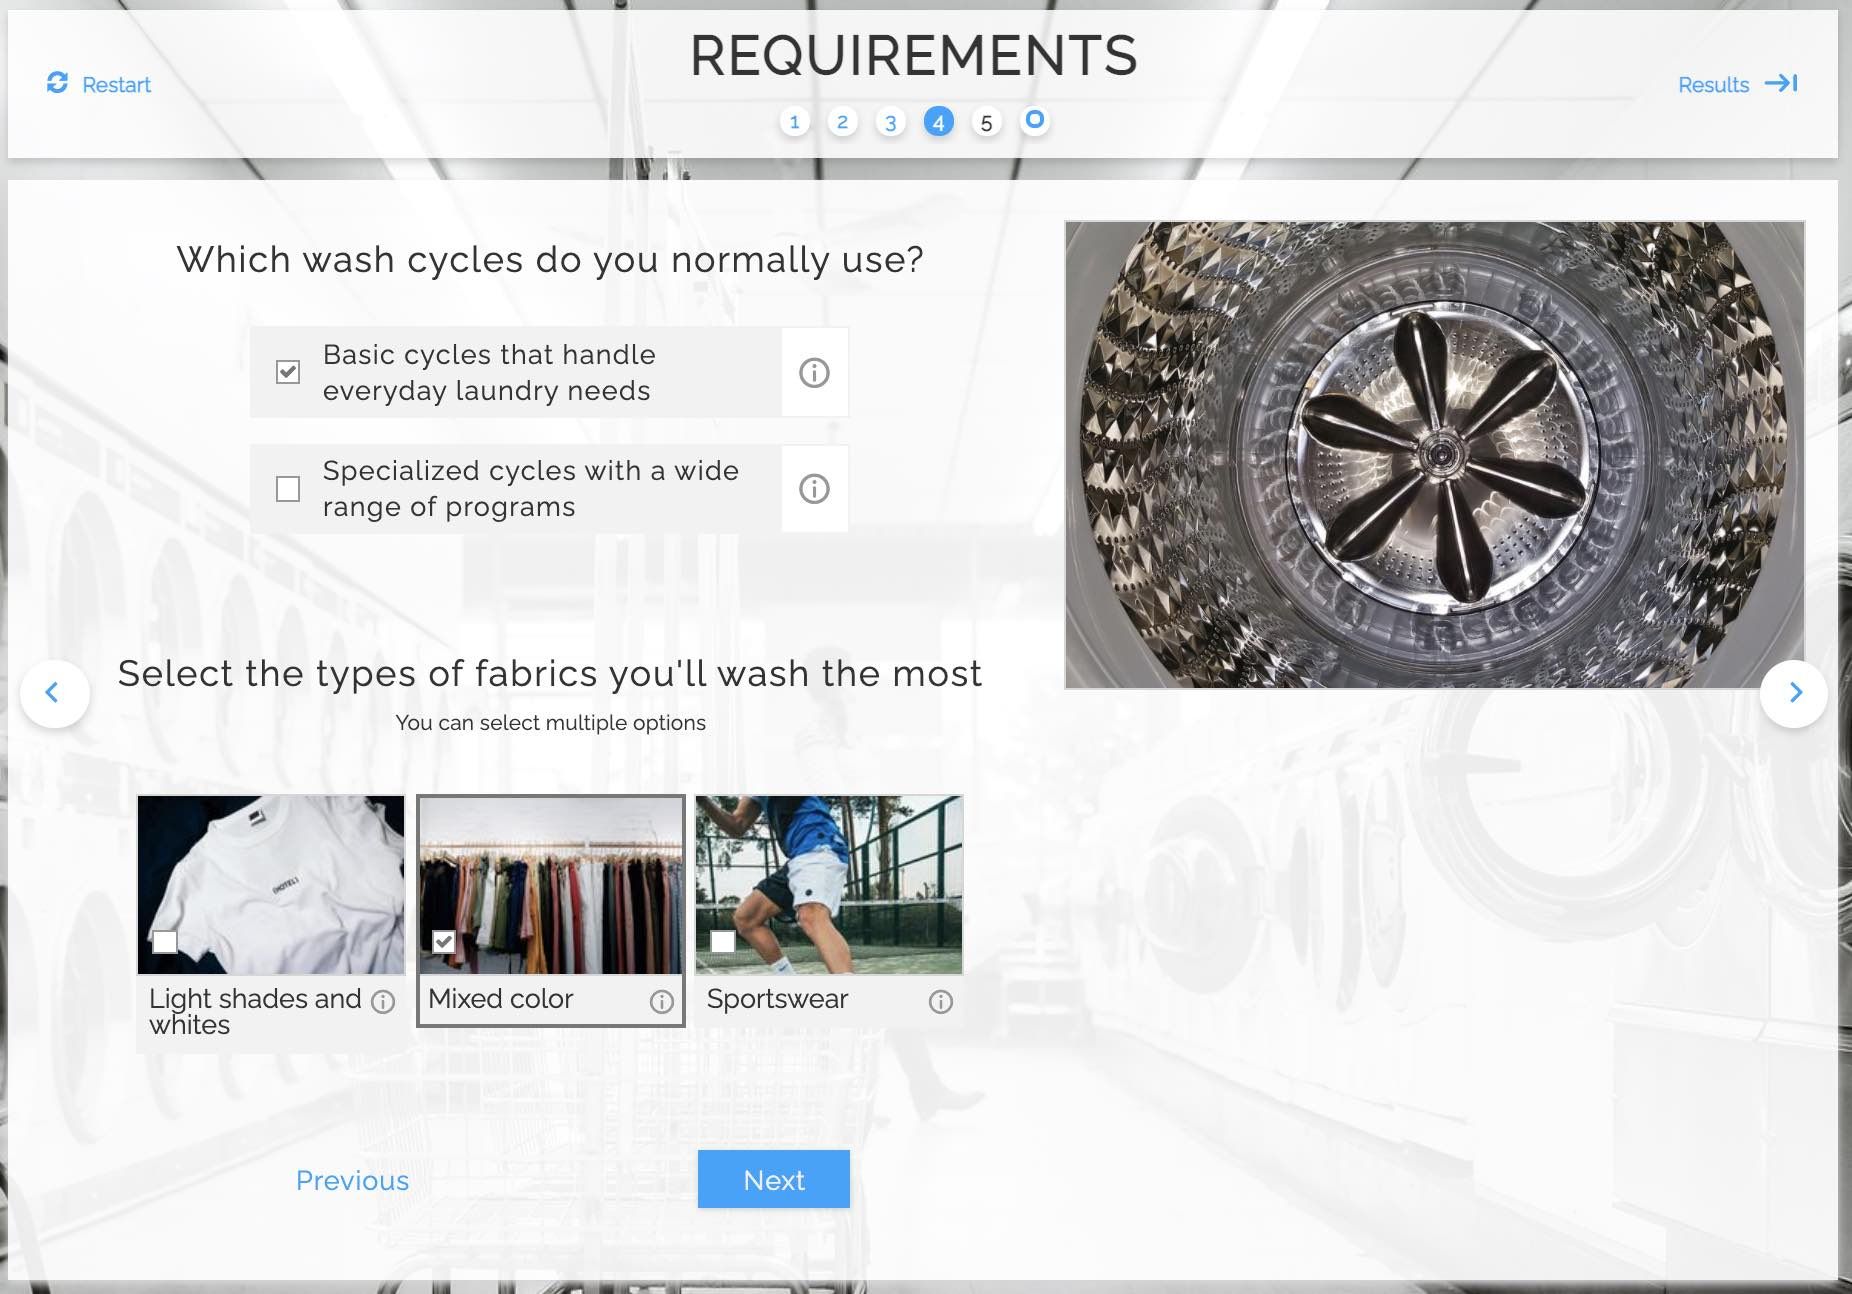Image resolution: width=1852 pixels, height=1294 pixels.
Task: Click the Previous link
Action: pyautogui.click(x=352, y=1180)
